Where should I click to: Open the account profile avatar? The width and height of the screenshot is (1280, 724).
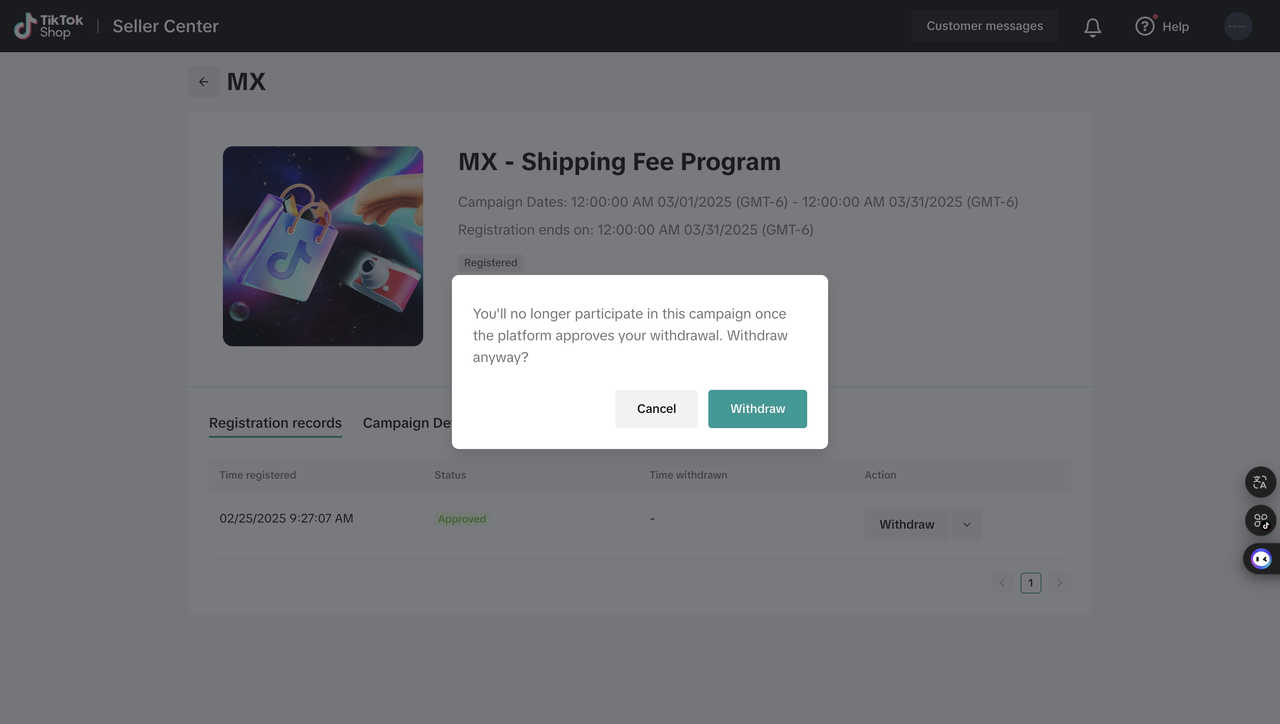1238,26
